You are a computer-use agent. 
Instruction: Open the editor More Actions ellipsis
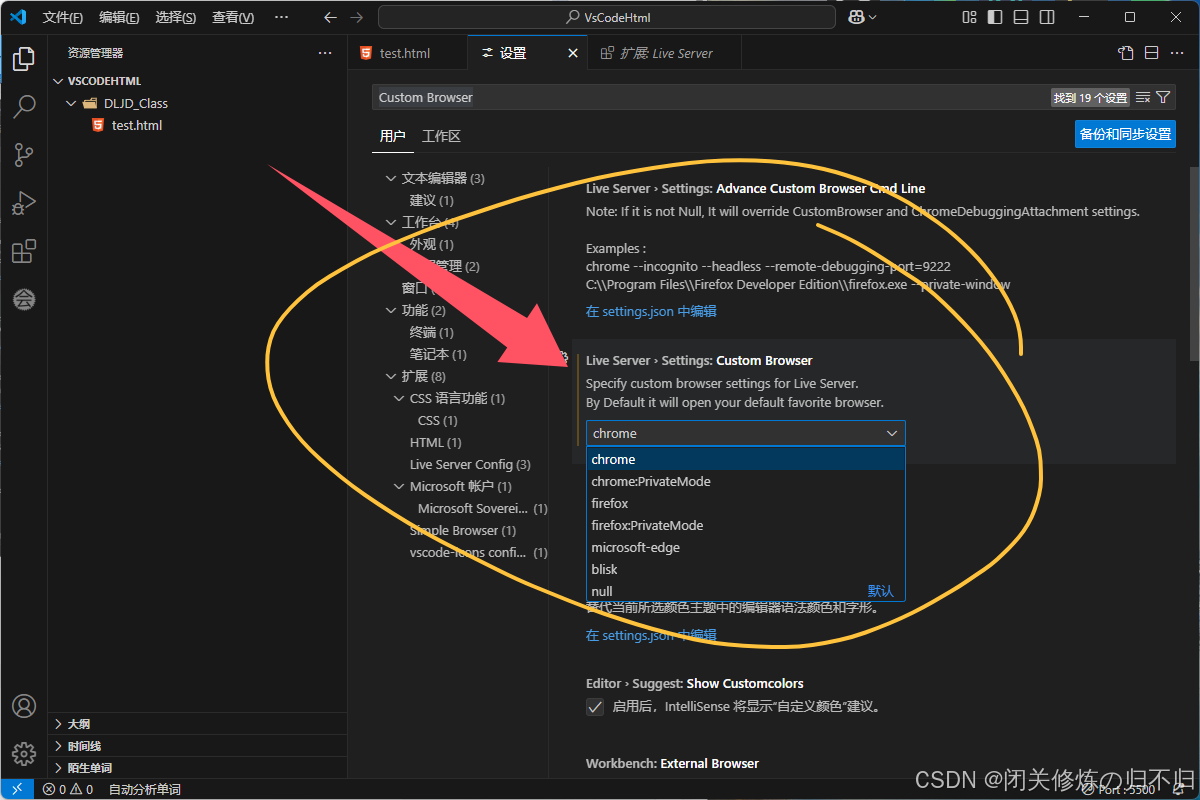(x=1177, y=53)
